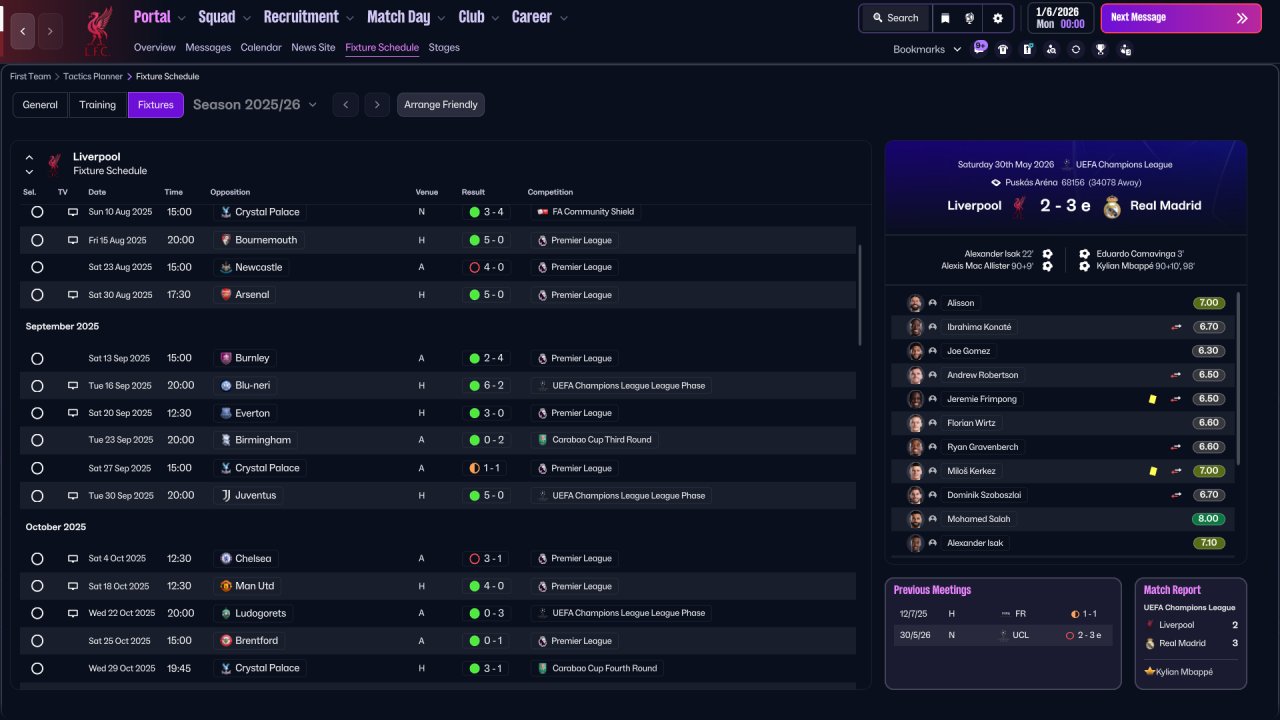The height and width of the screenshot is (720, 1280).
Task: Click the Liverpool FC crest in the header
Action: pyautogui.click(x=97, y=31)
